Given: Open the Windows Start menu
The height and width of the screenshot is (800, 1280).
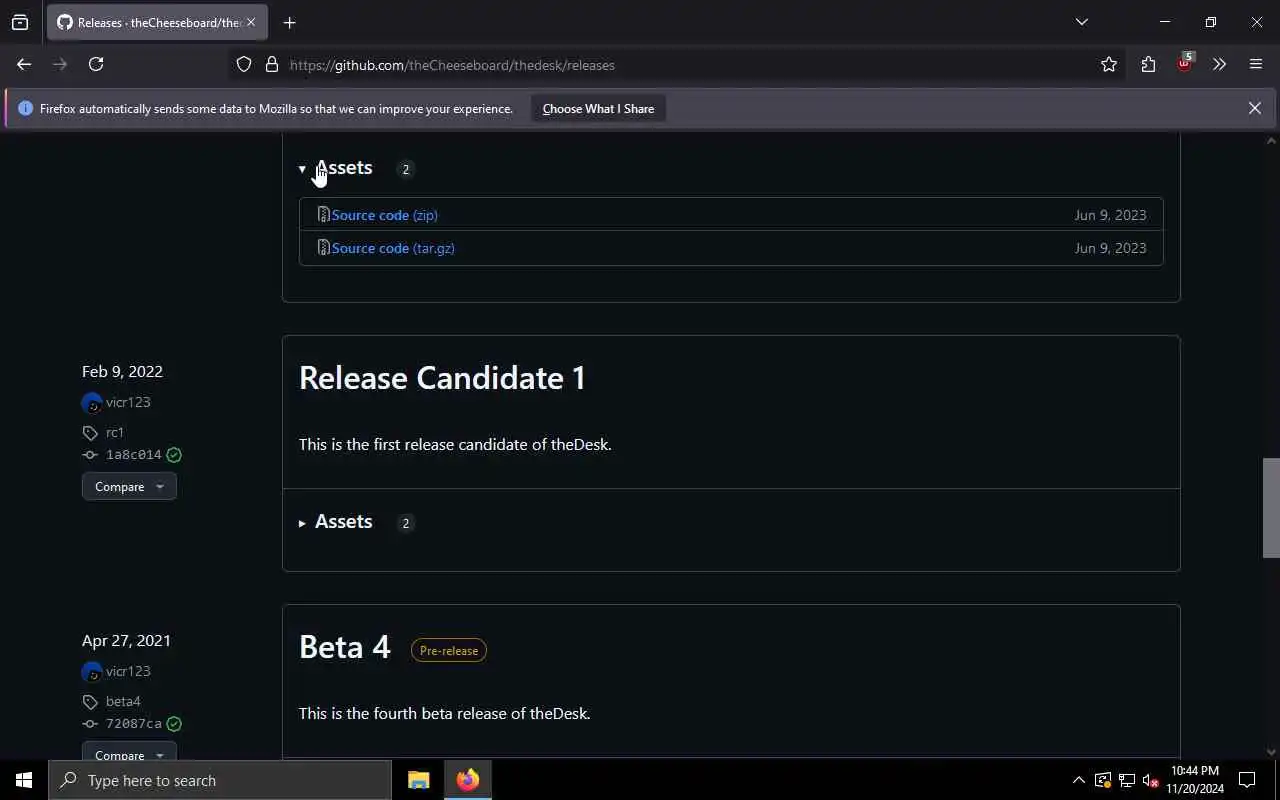Looking at the screenshot, I should [24, 780].
